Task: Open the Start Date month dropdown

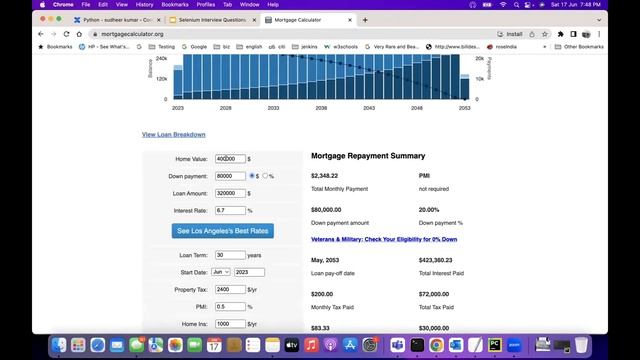Action: (x=221, y=272)
